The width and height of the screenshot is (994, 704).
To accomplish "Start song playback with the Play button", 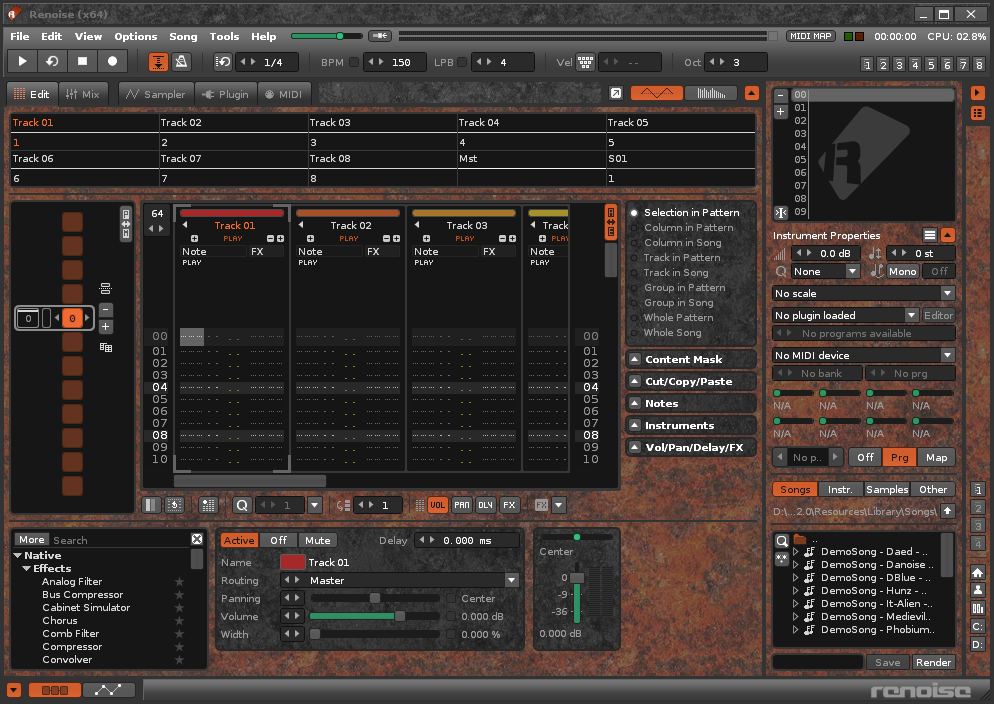I will coord(22,61).
